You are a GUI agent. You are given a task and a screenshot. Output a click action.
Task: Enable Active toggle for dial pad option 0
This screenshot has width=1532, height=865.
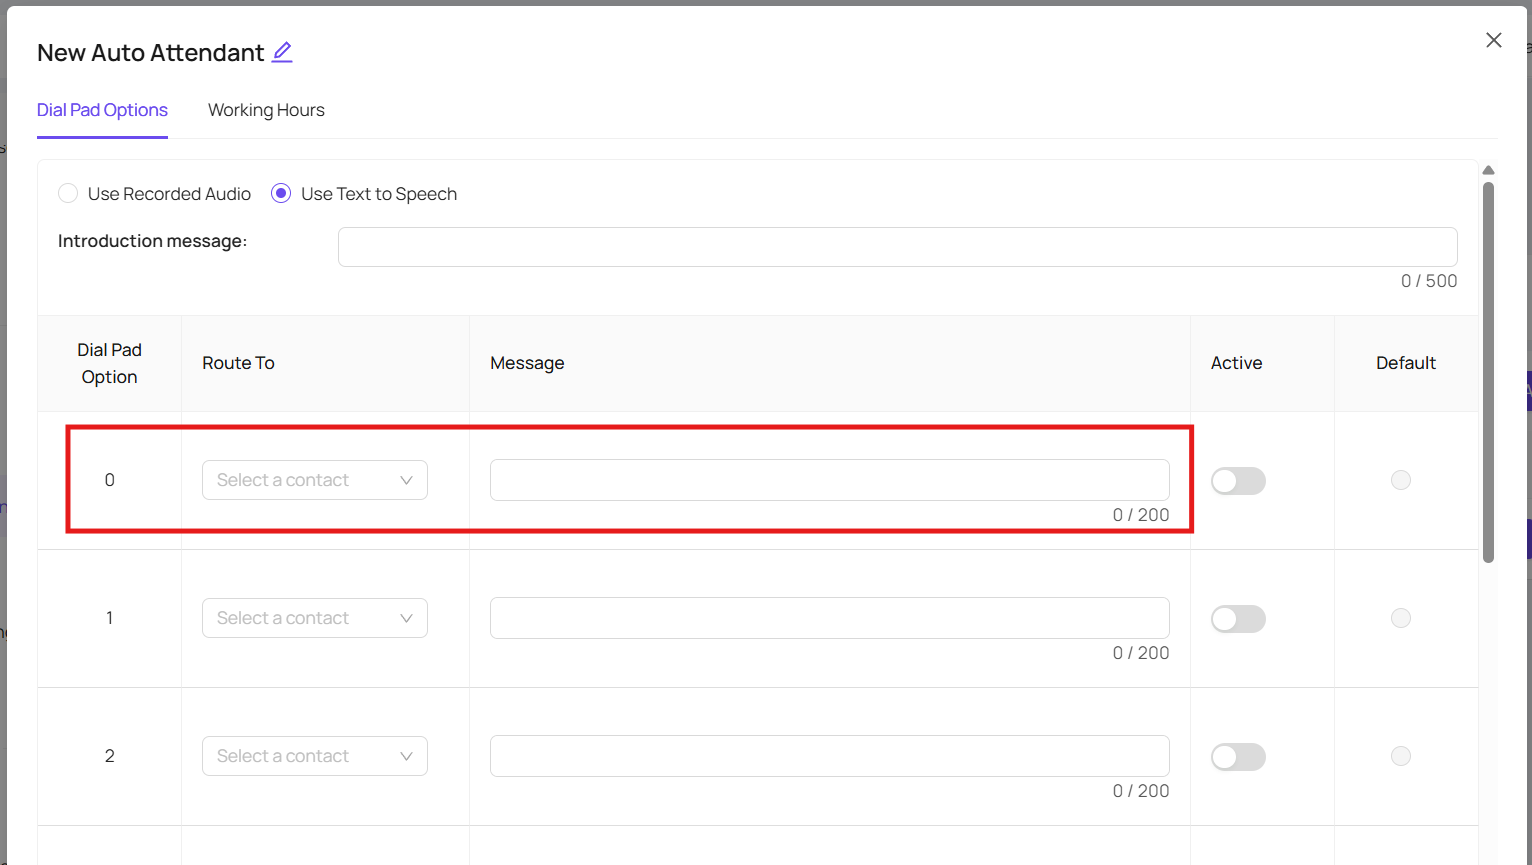coord(1238,481)
